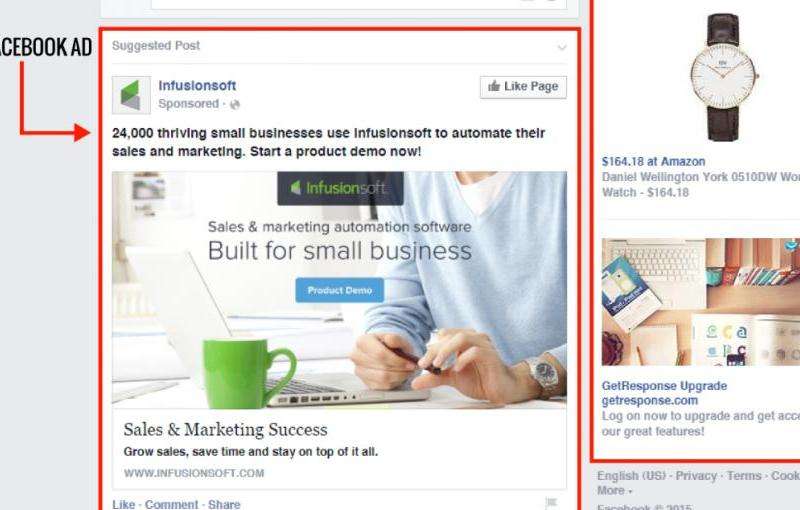Open the GetResponse Upgrade link
This screenshot has width=800, height=510.
point(664,386)
